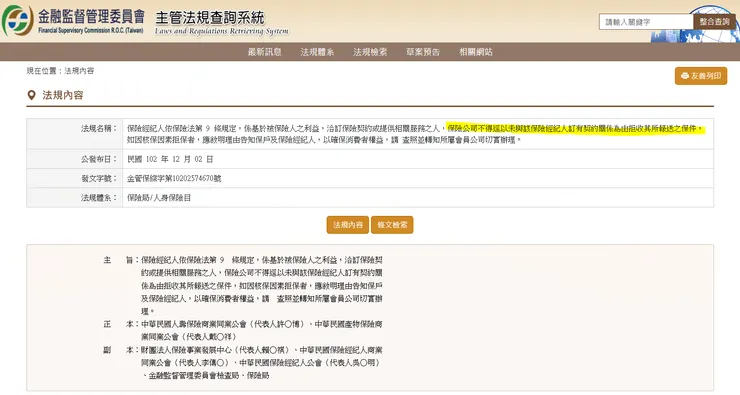The height and width of the screenshot is (395, 740).
Task: Click the 金融監督管理委員會檢查局、保險局 line
Action: [x=205, y=376]
